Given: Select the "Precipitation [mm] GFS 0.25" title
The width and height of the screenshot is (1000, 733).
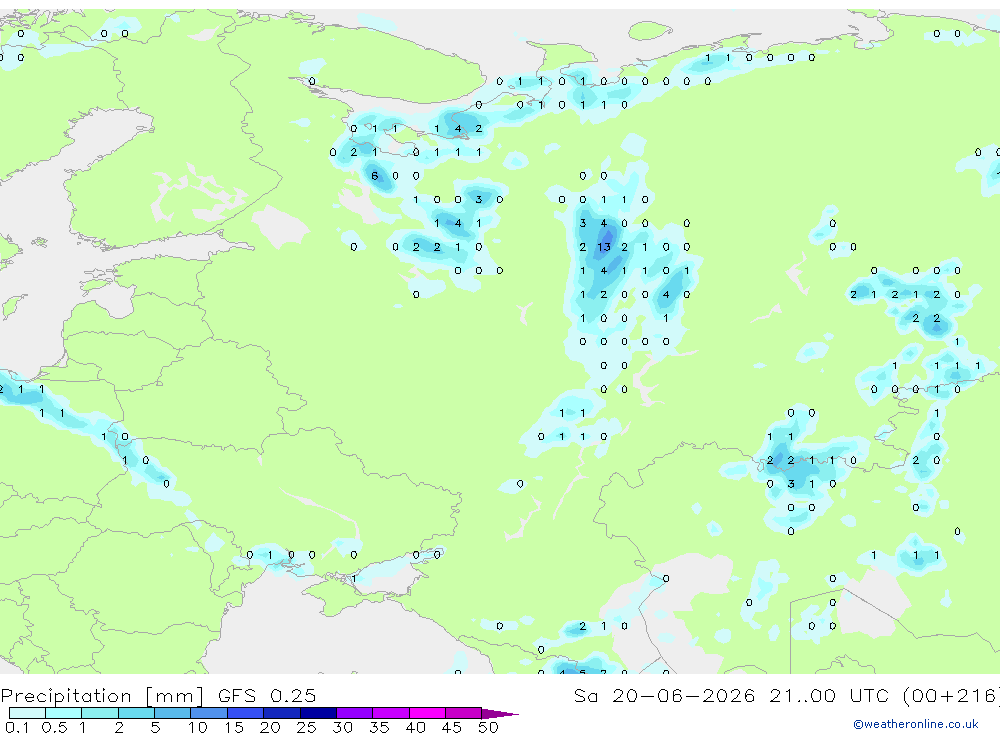Looking at the screenshot, I should pos(158,696).
